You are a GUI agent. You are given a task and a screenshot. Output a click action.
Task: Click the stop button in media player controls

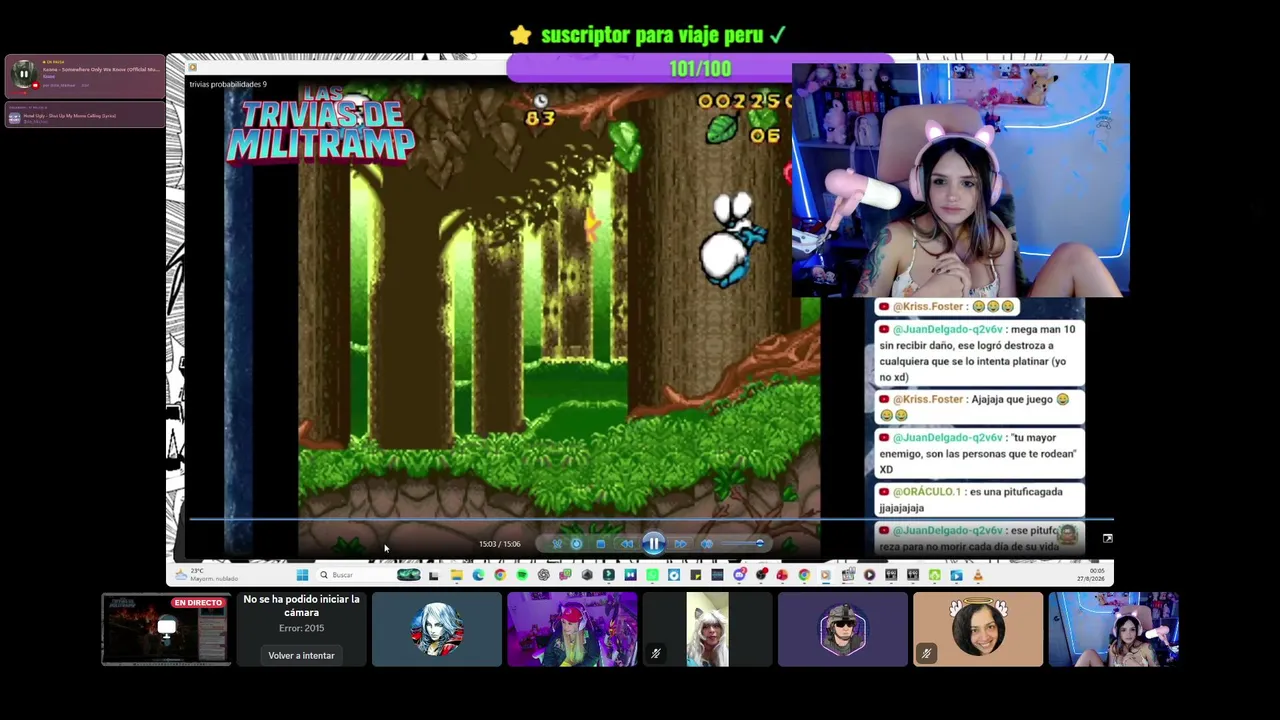(600, 544)
